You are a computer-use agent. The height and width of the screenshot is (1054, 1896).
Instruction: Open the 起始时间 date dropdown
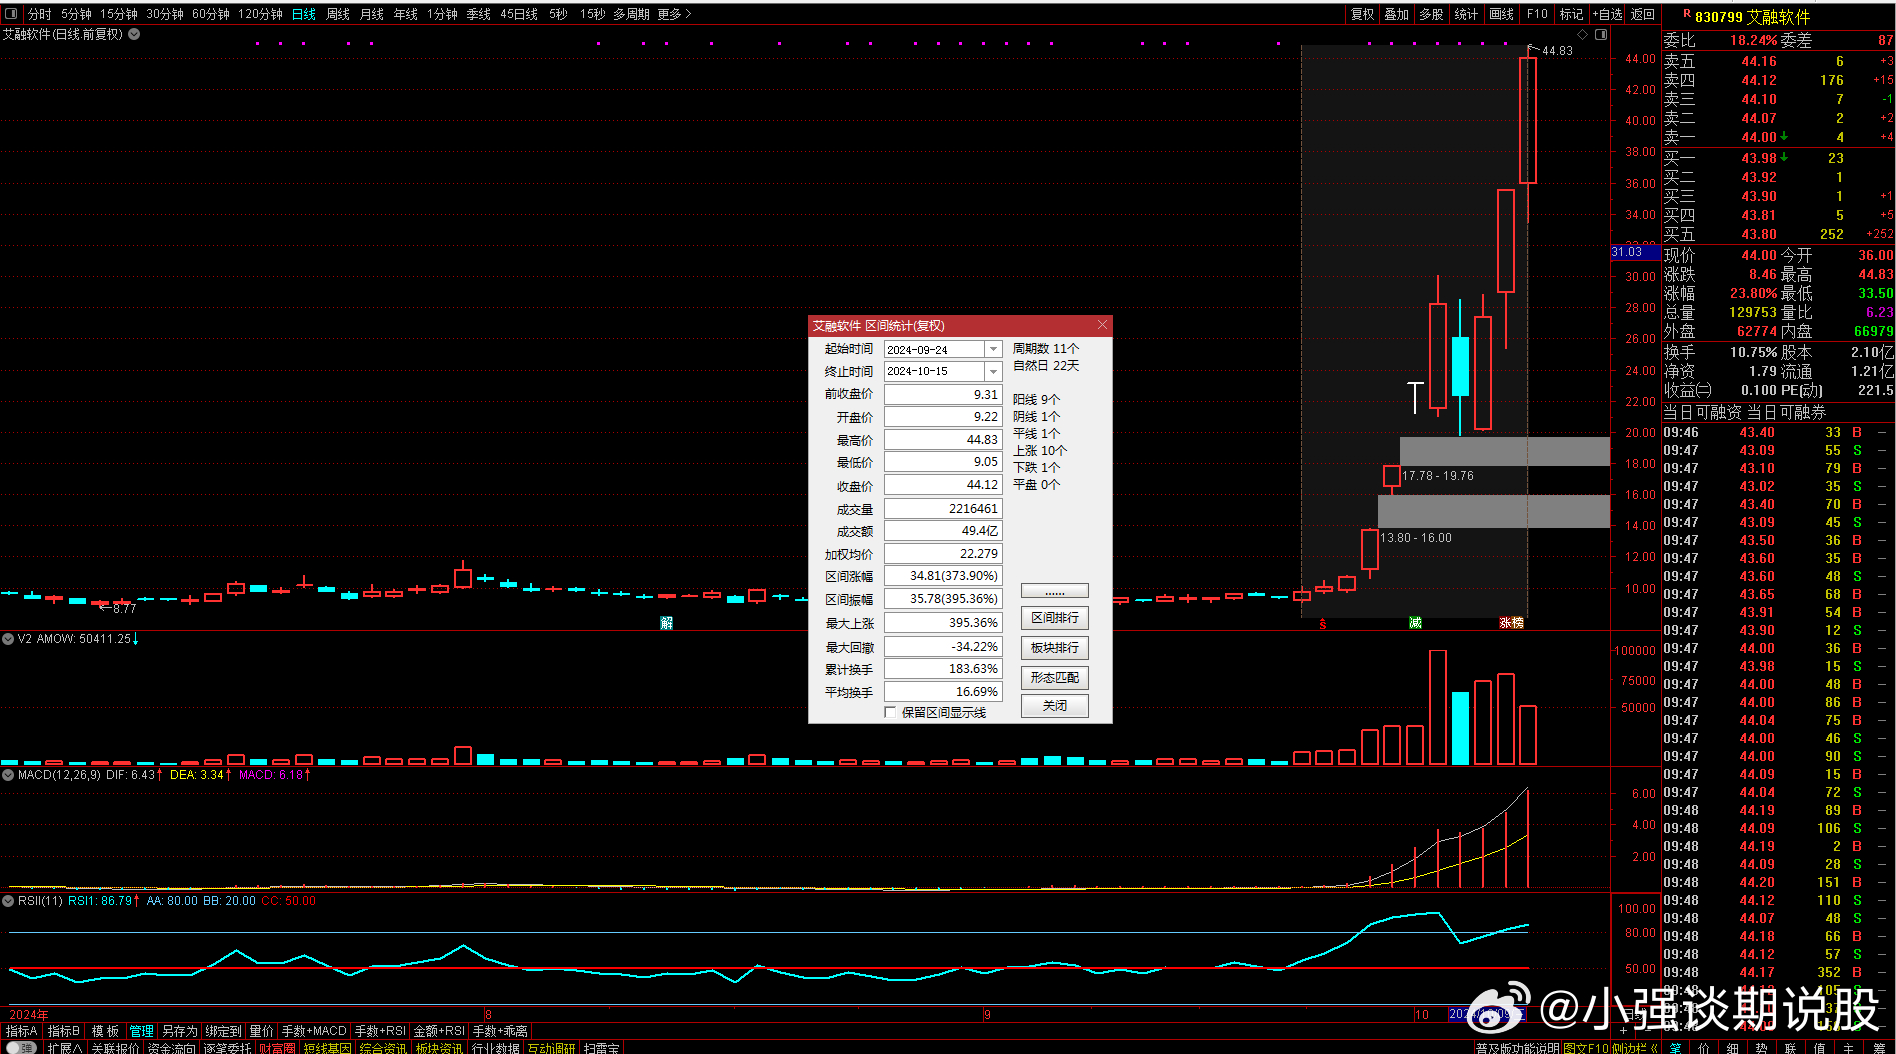pos(993,349)
